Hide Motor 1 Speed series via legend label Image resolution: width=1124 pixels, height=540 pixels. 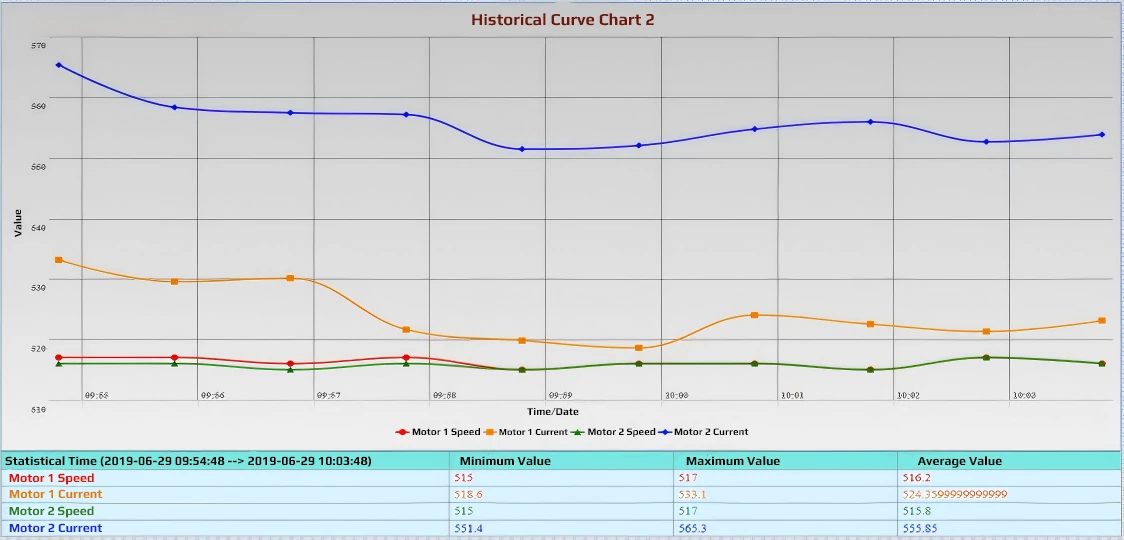tap(445, 432)
